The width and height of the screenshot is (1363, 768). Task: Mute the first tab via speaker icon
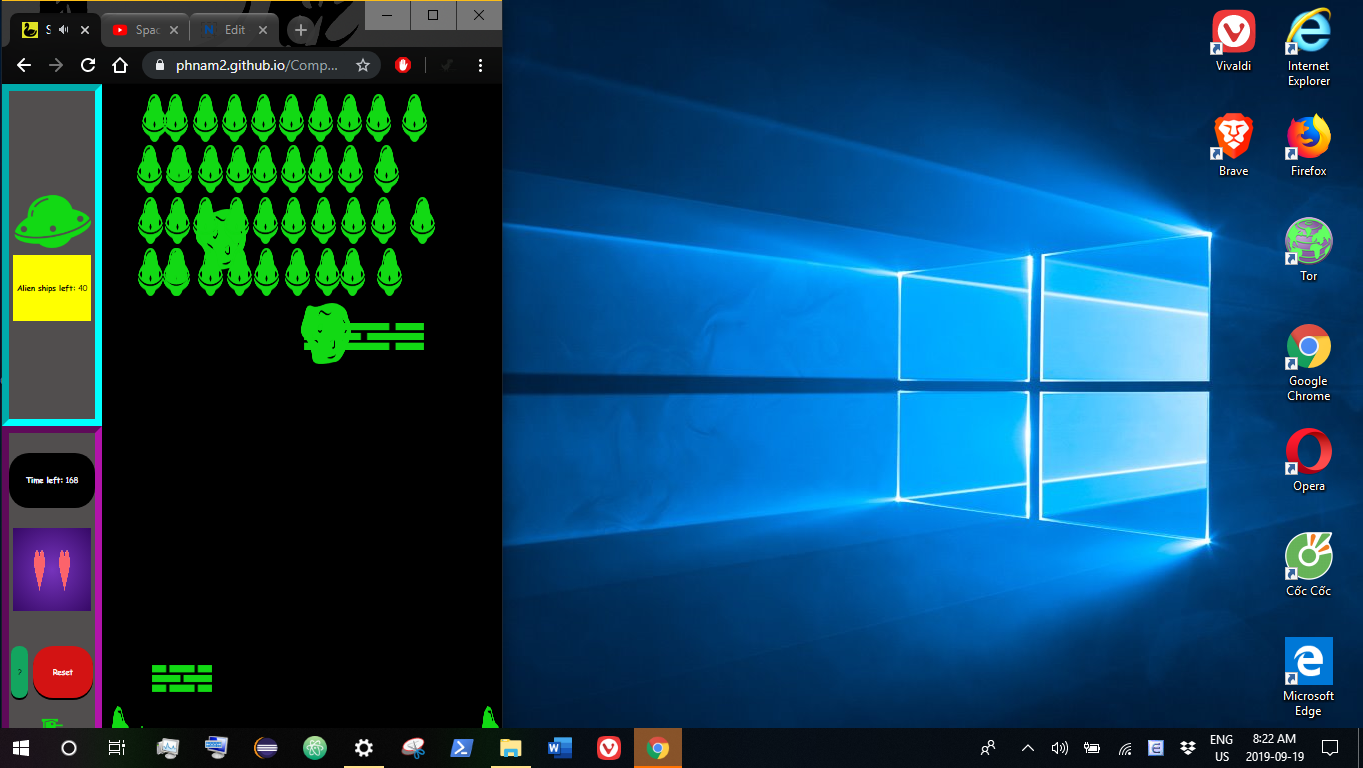click(64, 30)
